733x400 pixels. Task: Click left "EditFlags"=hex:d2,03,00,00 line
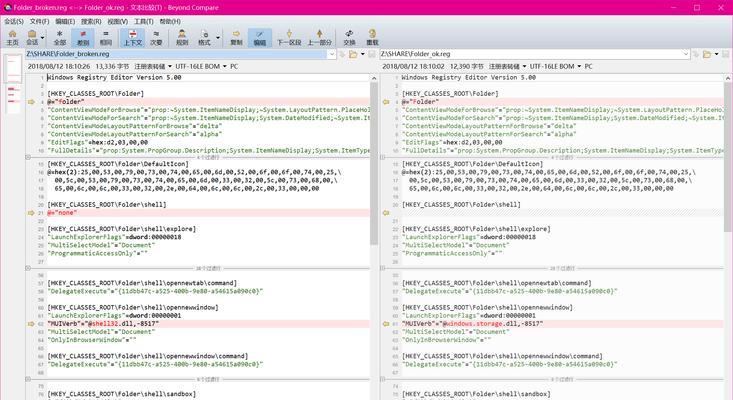tap(97, 142)
